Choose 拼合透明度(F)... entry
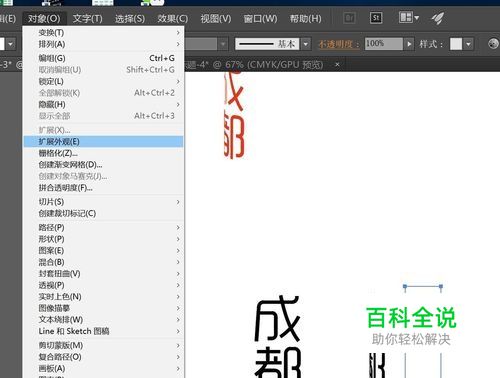This screenshot has width=500, height=378. click(x=103, y=188)
